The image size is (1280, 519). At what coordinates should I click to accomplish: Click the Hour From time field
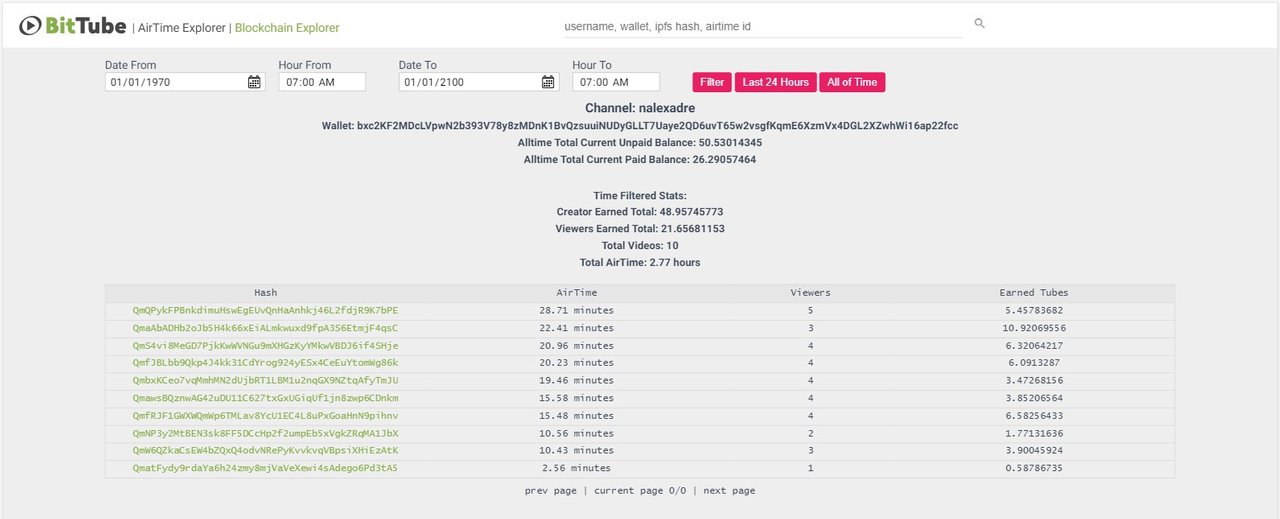[322, 82]
